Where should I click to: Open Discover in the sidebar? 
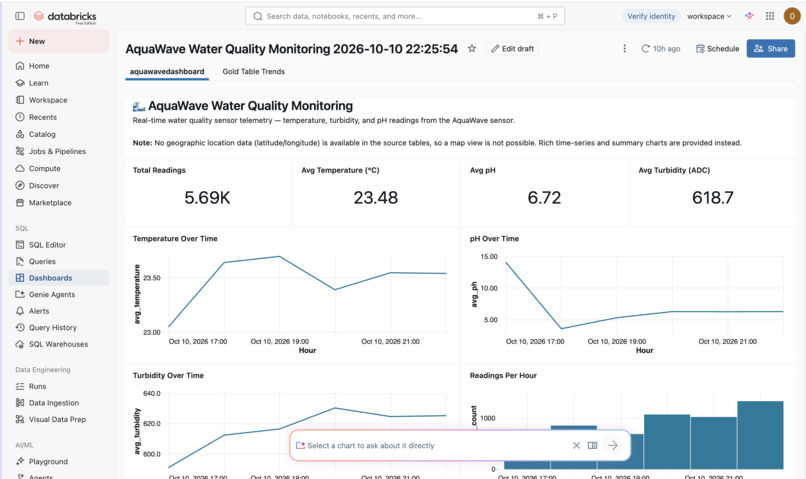[x=59, y=186]
